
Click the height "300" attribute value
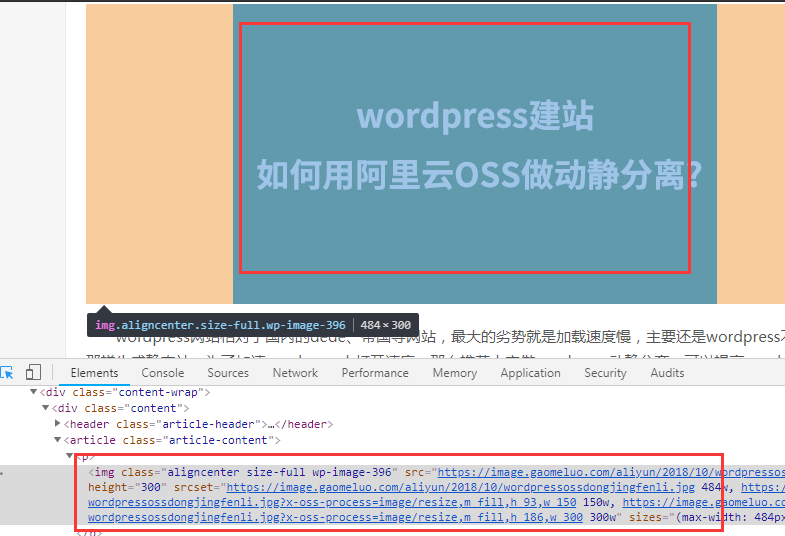coord(151,487)
